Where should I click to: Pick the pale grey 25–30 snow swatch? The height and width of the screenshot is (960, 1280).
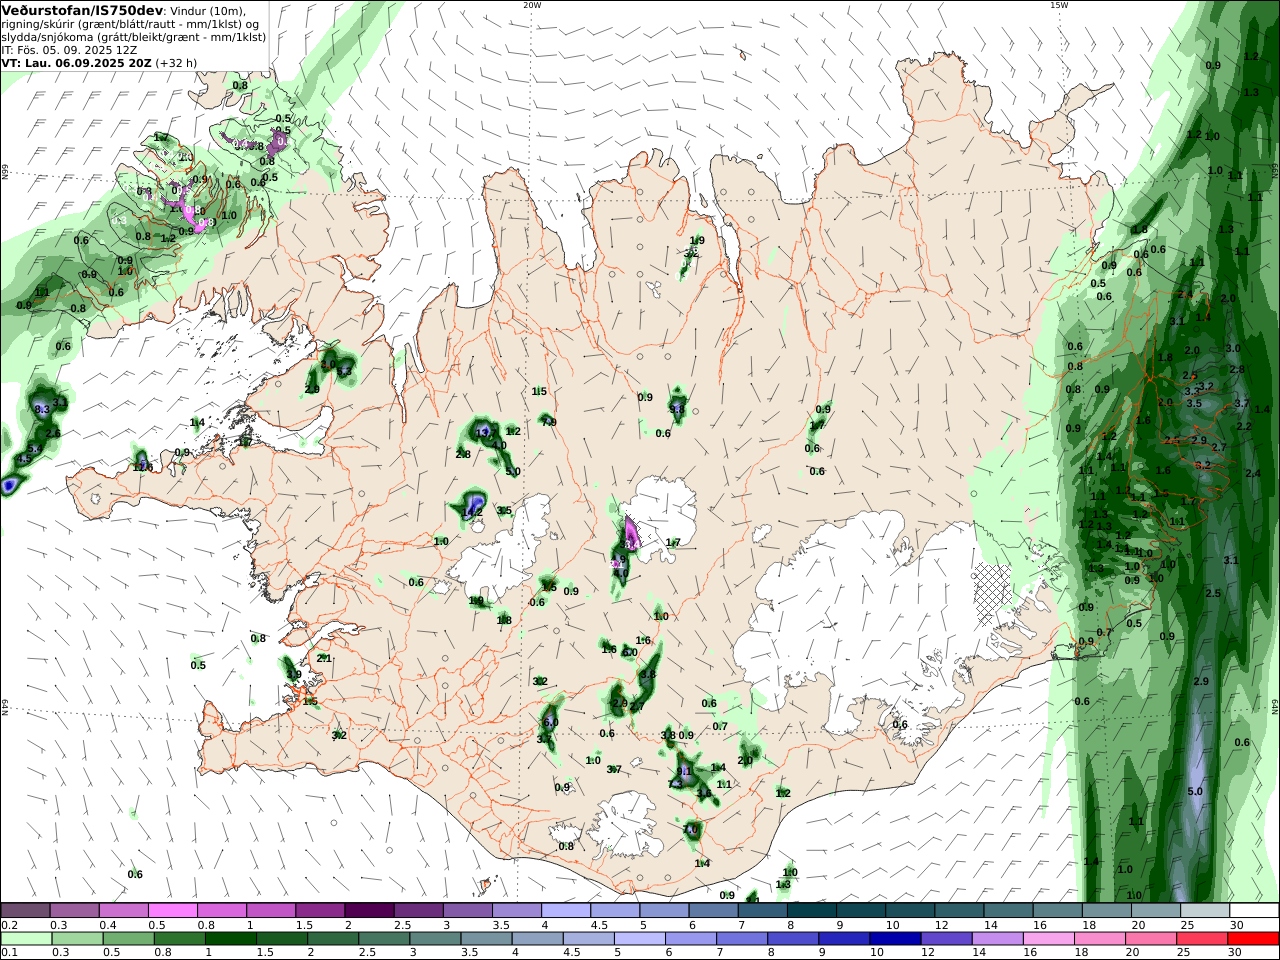point(1205,911)
